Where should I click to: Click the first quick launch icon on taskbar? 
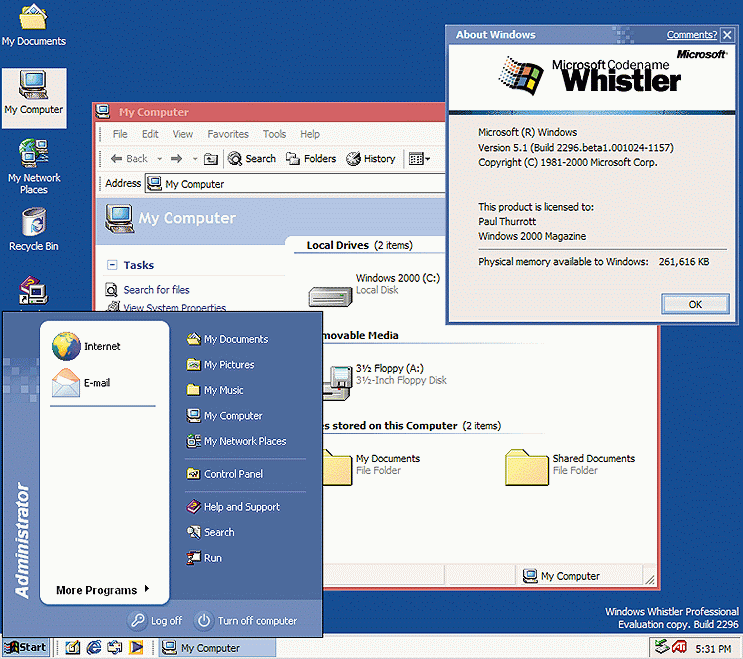(x=72, y=648)
